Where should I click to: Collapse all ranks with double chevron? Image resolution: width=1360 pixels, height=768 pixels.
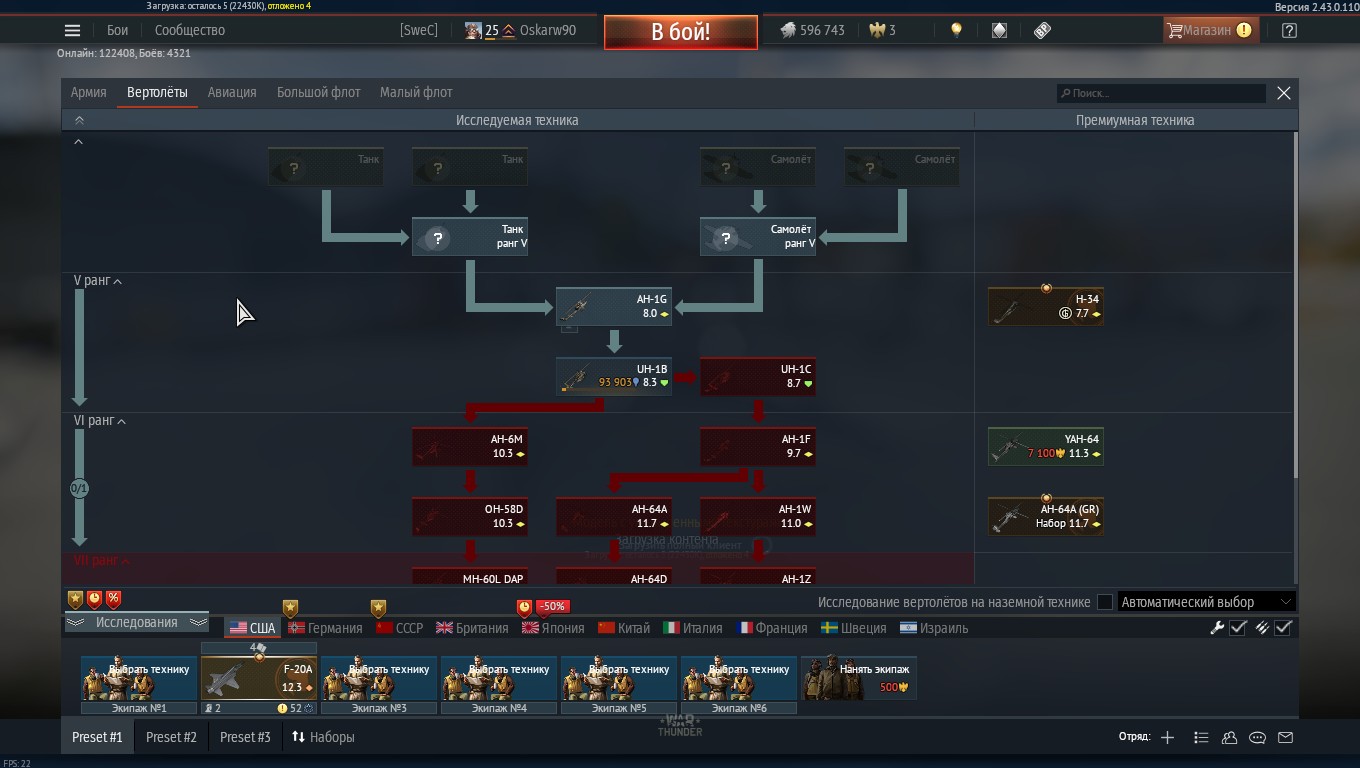click(x=79, y=120)
